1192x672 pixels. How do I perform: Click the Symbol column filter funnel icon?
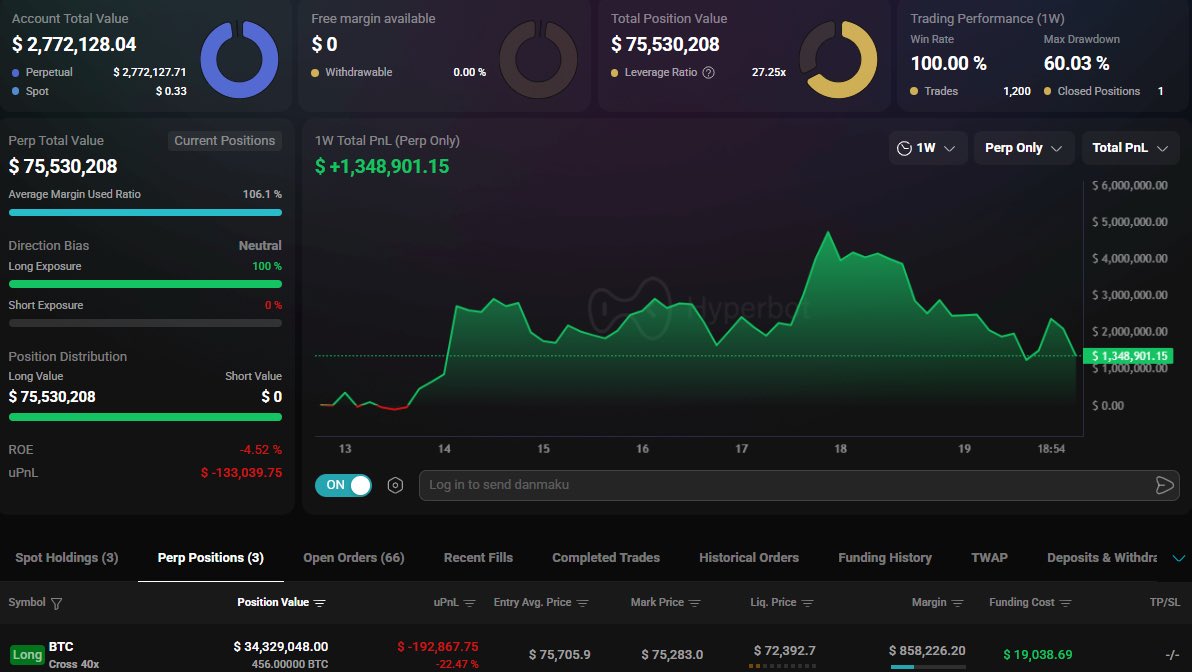pyautogui.click(x=56, y=603)
